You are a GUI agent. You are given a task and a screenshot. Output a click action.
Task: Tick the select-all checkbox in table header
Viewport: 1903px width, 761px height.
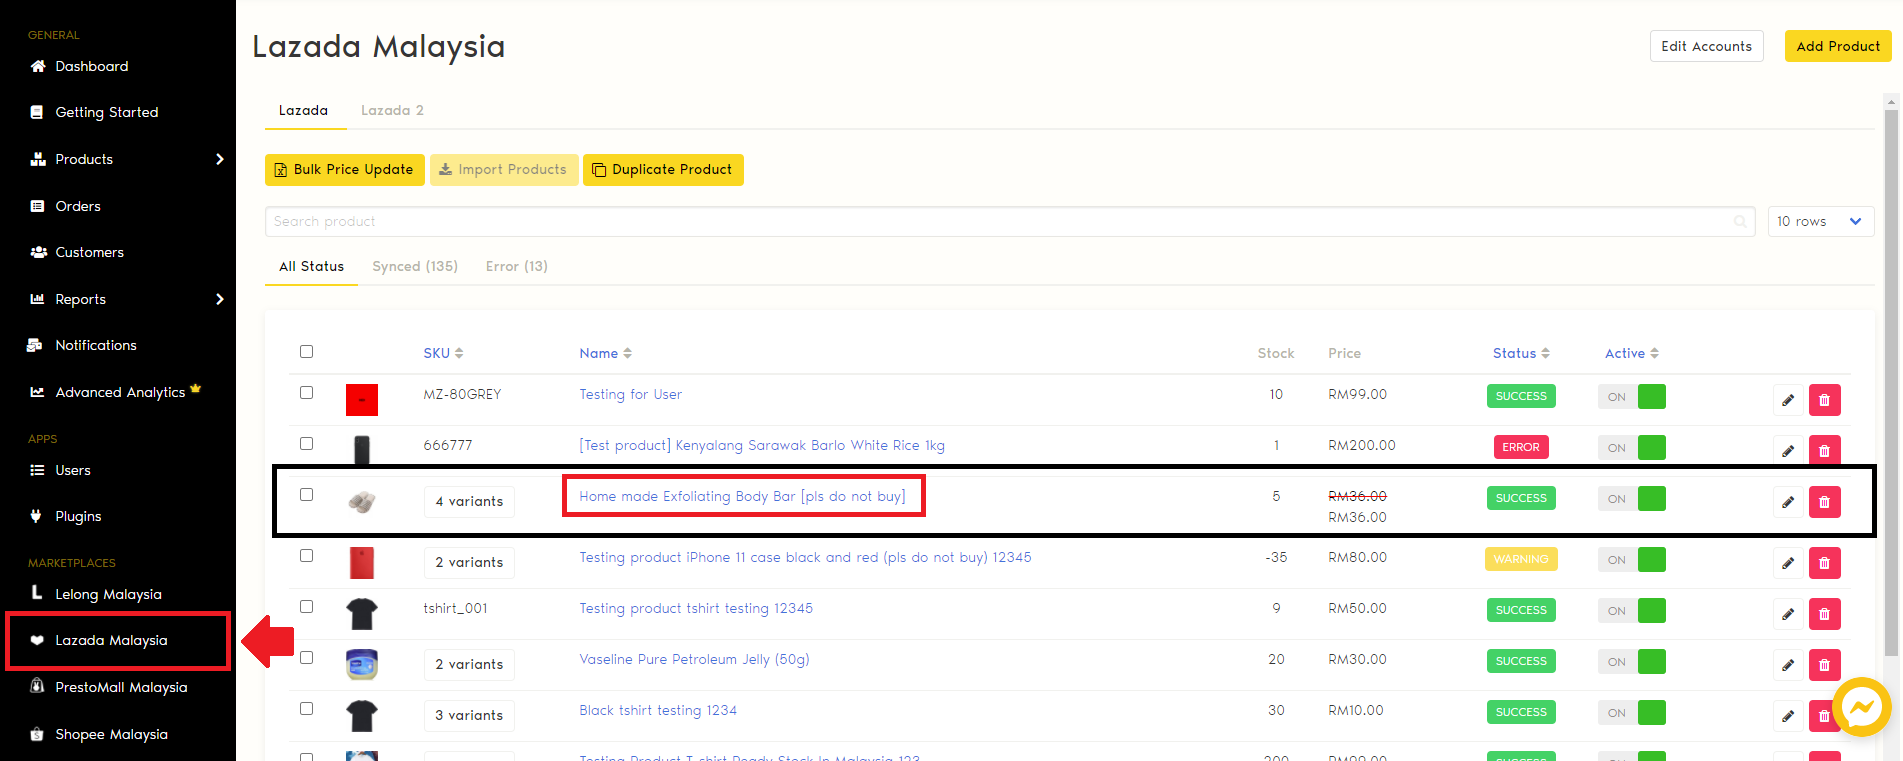tap(306, 351)
